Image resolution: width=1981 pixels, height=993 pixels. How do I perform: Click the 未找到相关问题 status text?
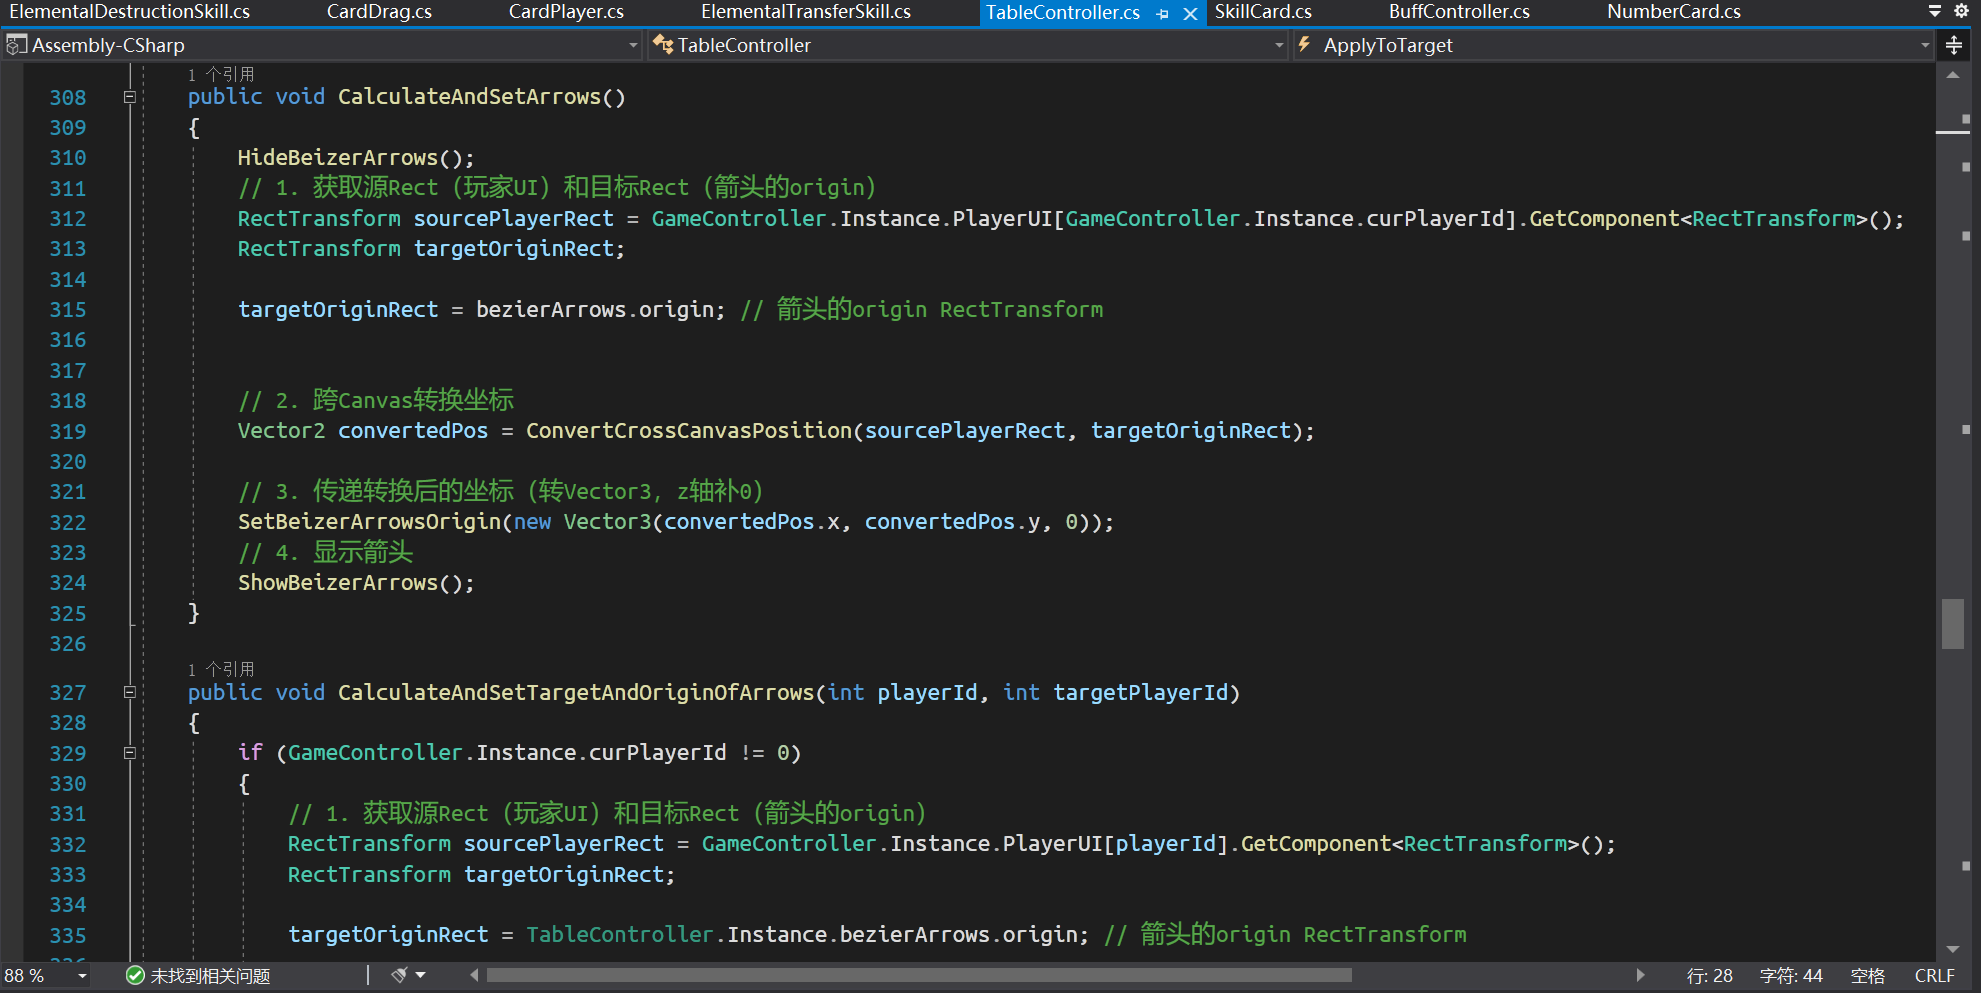pos(210,976)
